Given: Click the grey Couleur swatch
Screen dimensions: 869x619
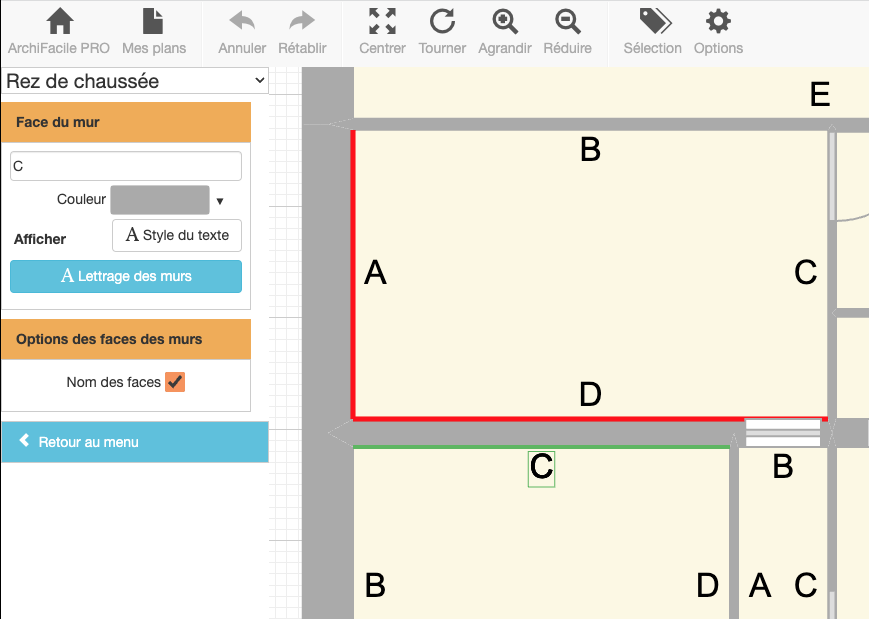Looking at the screenshot, I should pos(160,200).
